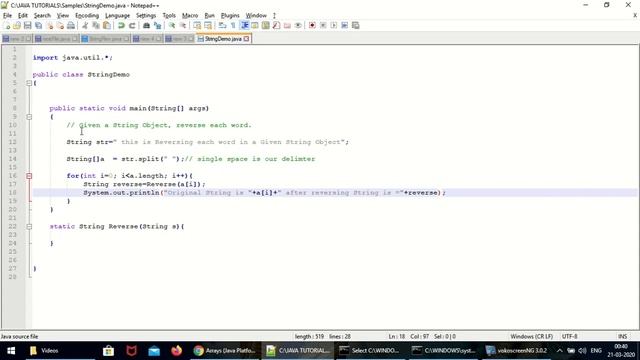640x360 pixels.
Task: Click the Save All toolbar icon
Action: coord(38,25)
